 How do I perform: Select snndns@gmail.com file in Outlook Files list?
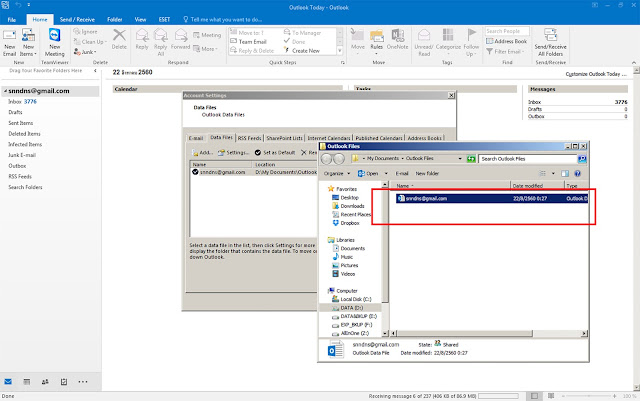click(491, 198)
